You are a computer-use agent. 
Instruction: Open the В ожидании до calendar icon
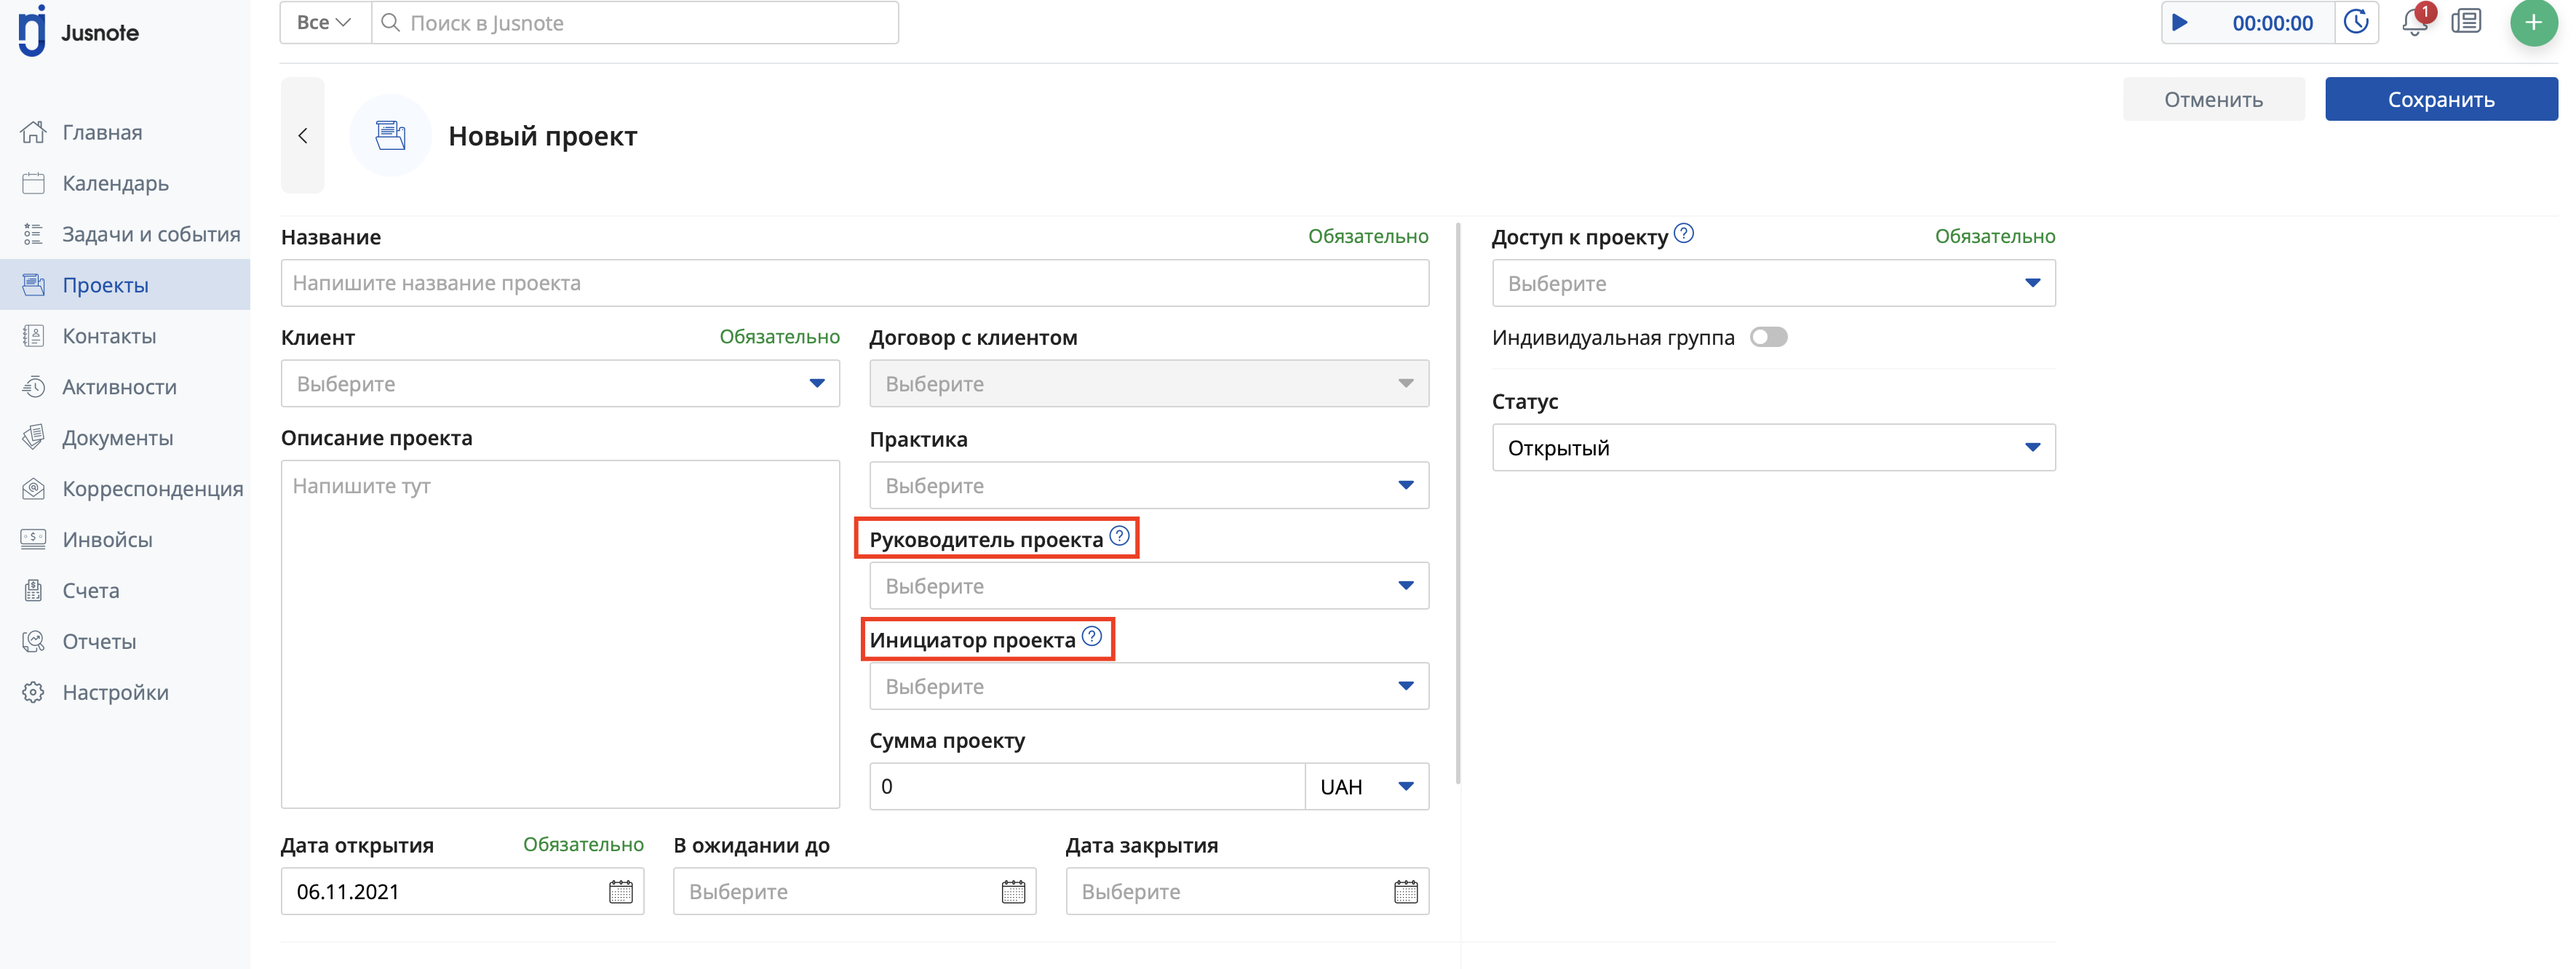click(x=1013, y=891)
